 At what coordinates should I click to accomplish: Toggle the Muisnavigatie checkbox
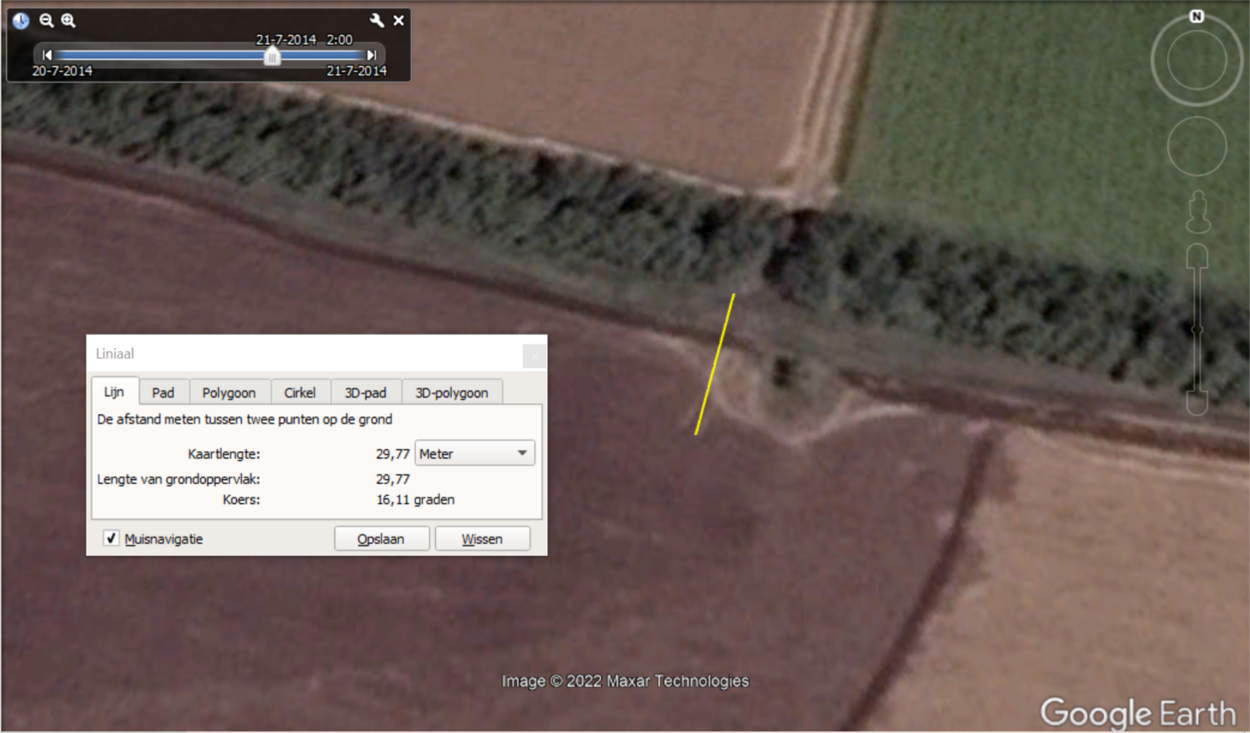click(x=111, y=539)
